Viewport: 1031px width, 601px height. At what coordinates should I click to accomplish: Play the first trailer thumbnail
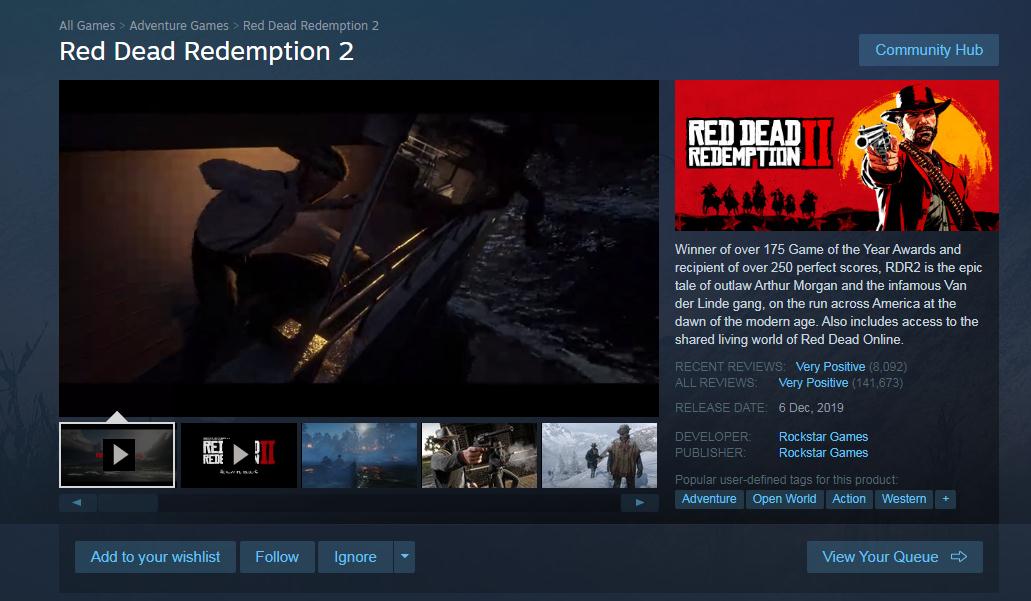tap(117, 455)
